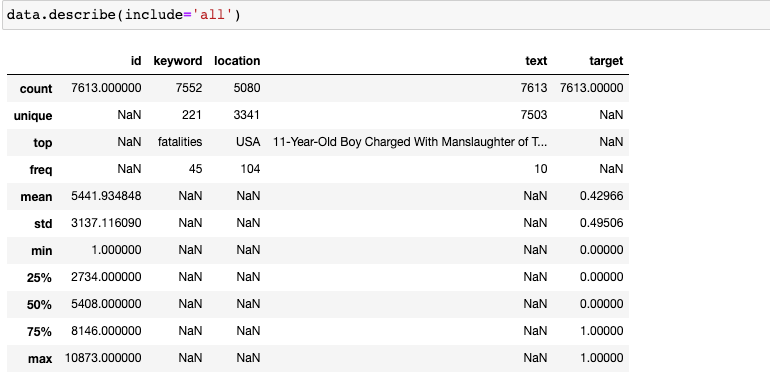Image resolution: width=770 pixels, height=378 pixels.
Task: Select the 'keyword' column header
Action: coord(178,61)
